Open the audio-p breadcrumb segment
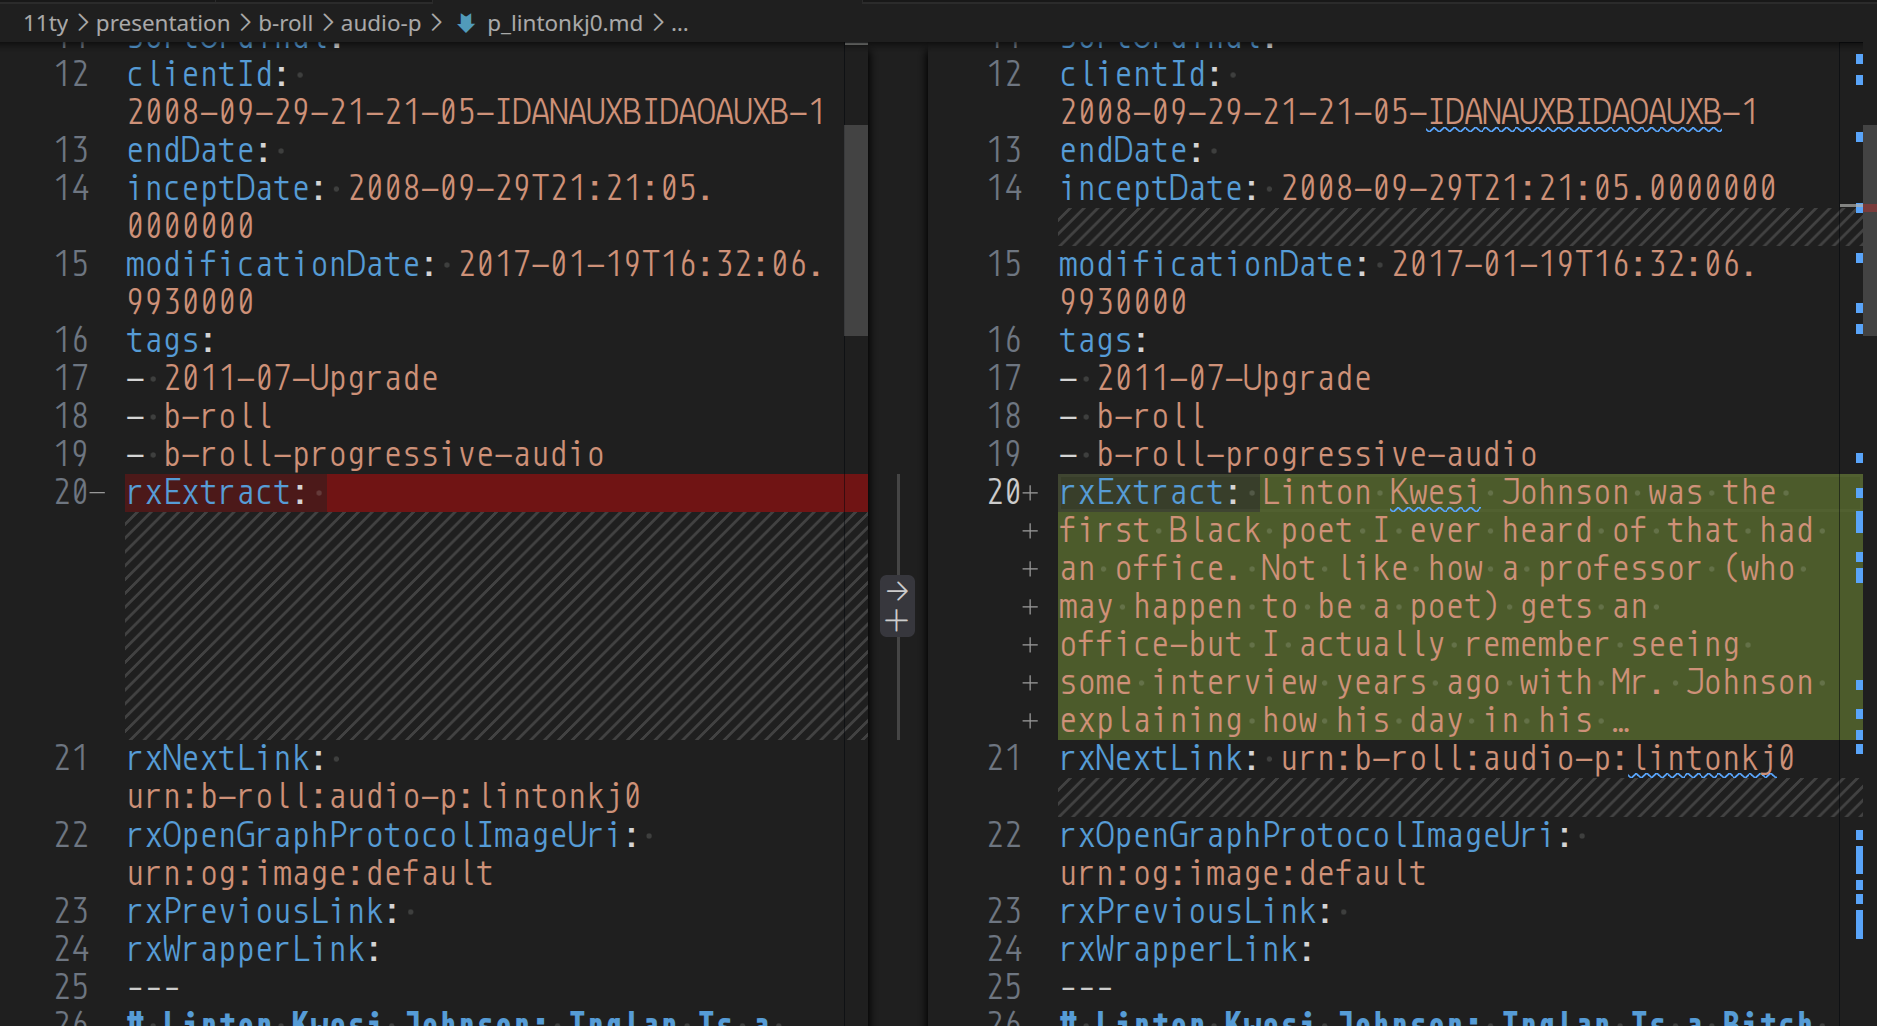1877x1026 pixels. (x=381, y=23)
